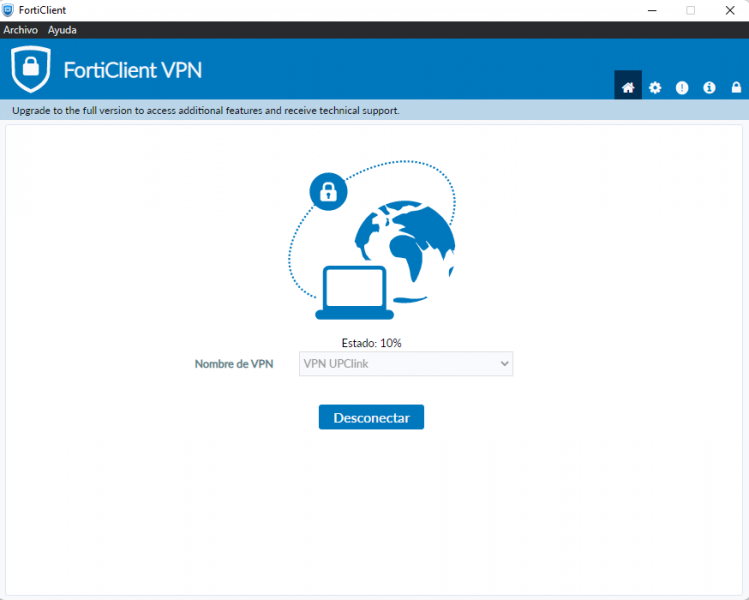This screenshot has width=749, height=600.
Task: Click the round padlock badge in illustration
Action: (328, 192)
